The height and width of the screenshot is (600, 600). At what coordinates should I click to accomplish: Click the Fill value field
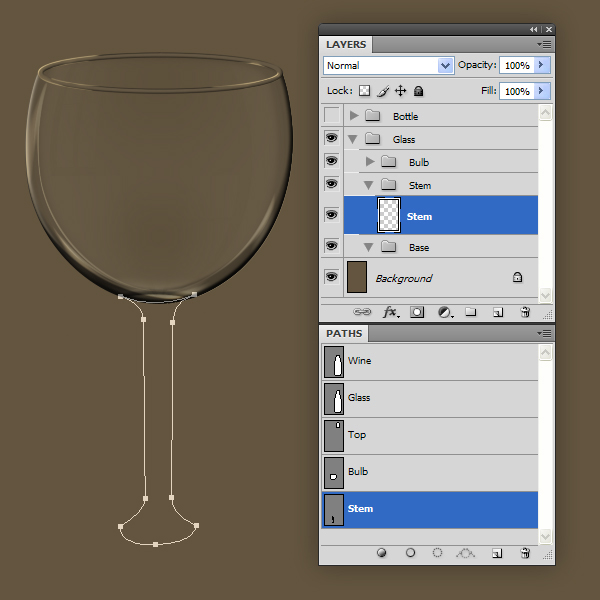[x=517, y=91]
